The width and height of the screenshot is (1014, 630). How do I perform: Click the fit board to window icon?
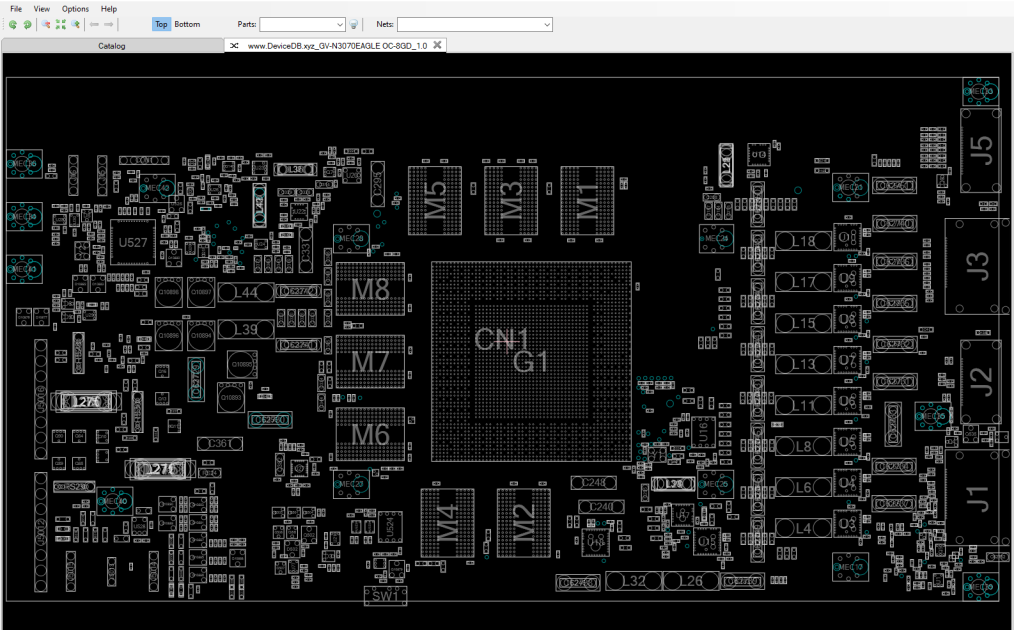[61, 25]
